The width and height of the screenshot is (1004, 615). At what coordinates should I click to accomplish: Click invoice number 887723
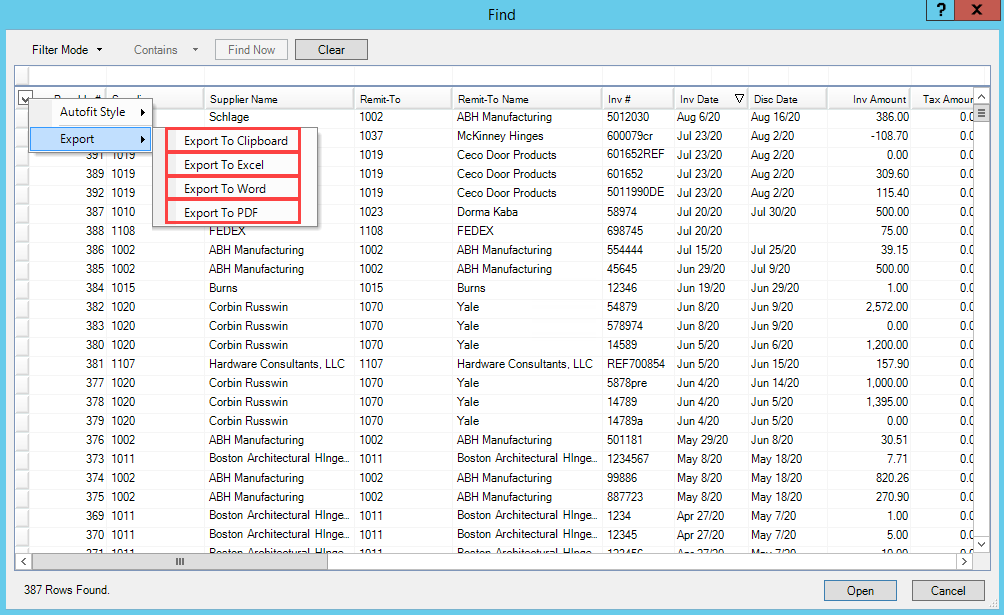coord(623,496)
